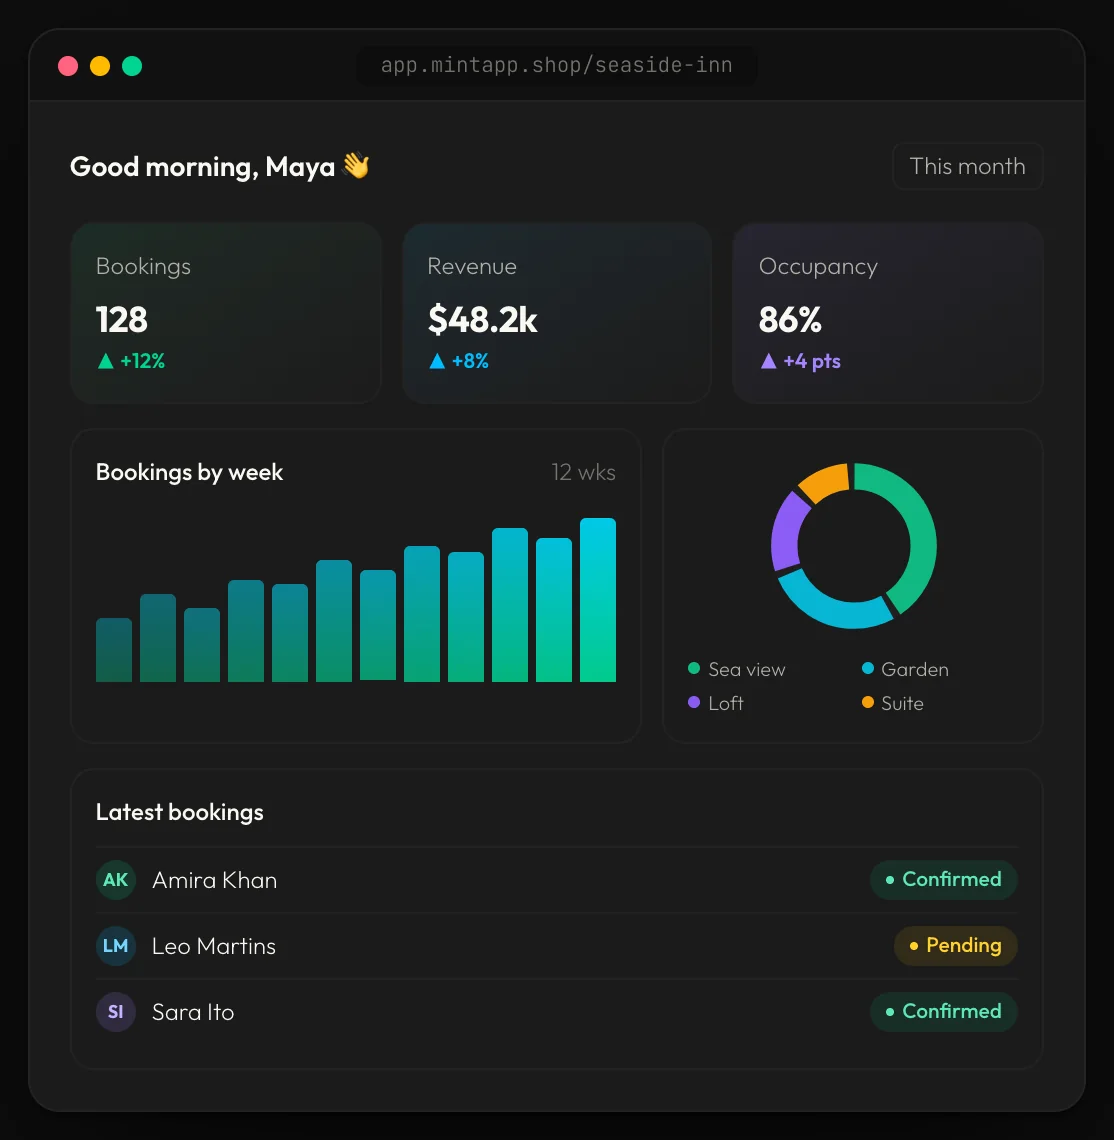Click the address bar showing app.mintapp.shop/seaside-inn

(x=556, y=65)
